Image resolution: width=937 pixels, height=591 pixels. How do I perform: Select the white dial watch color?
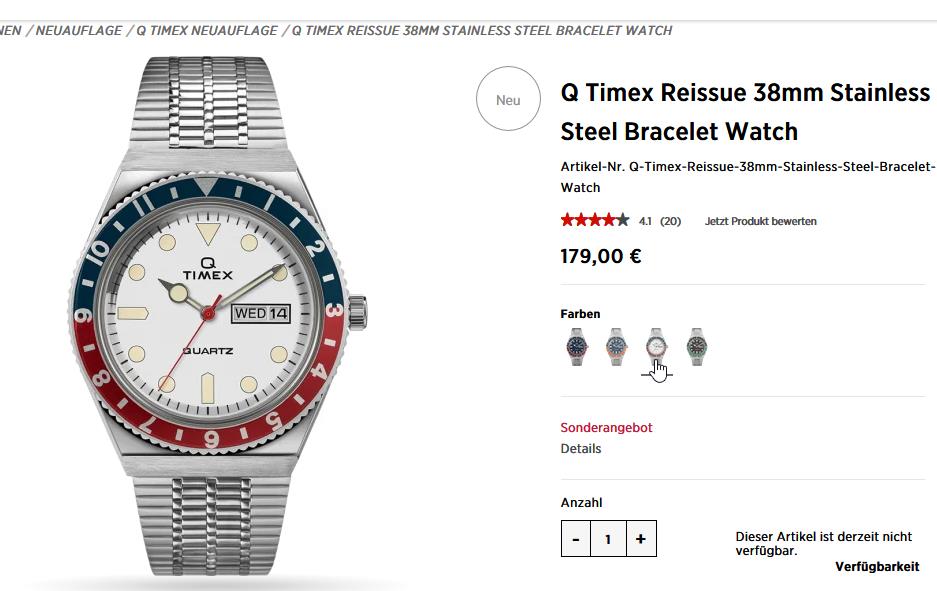(656, 347)
